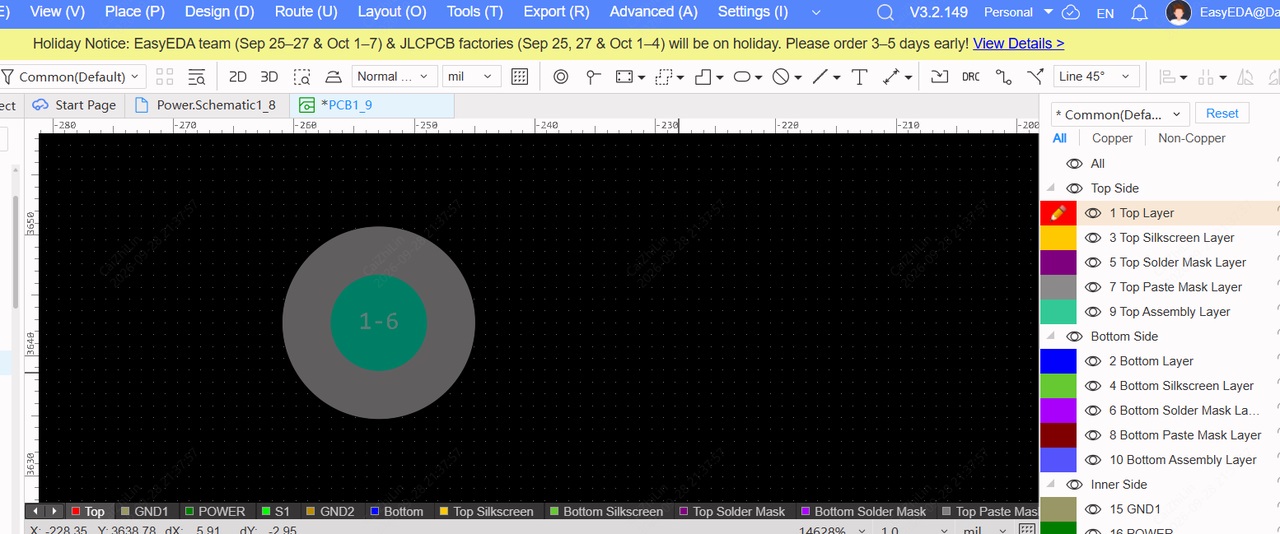Select the differential pair routing tool
Screen dimensions: 1280x534
pyautogui.click(x=1035, y=77)
